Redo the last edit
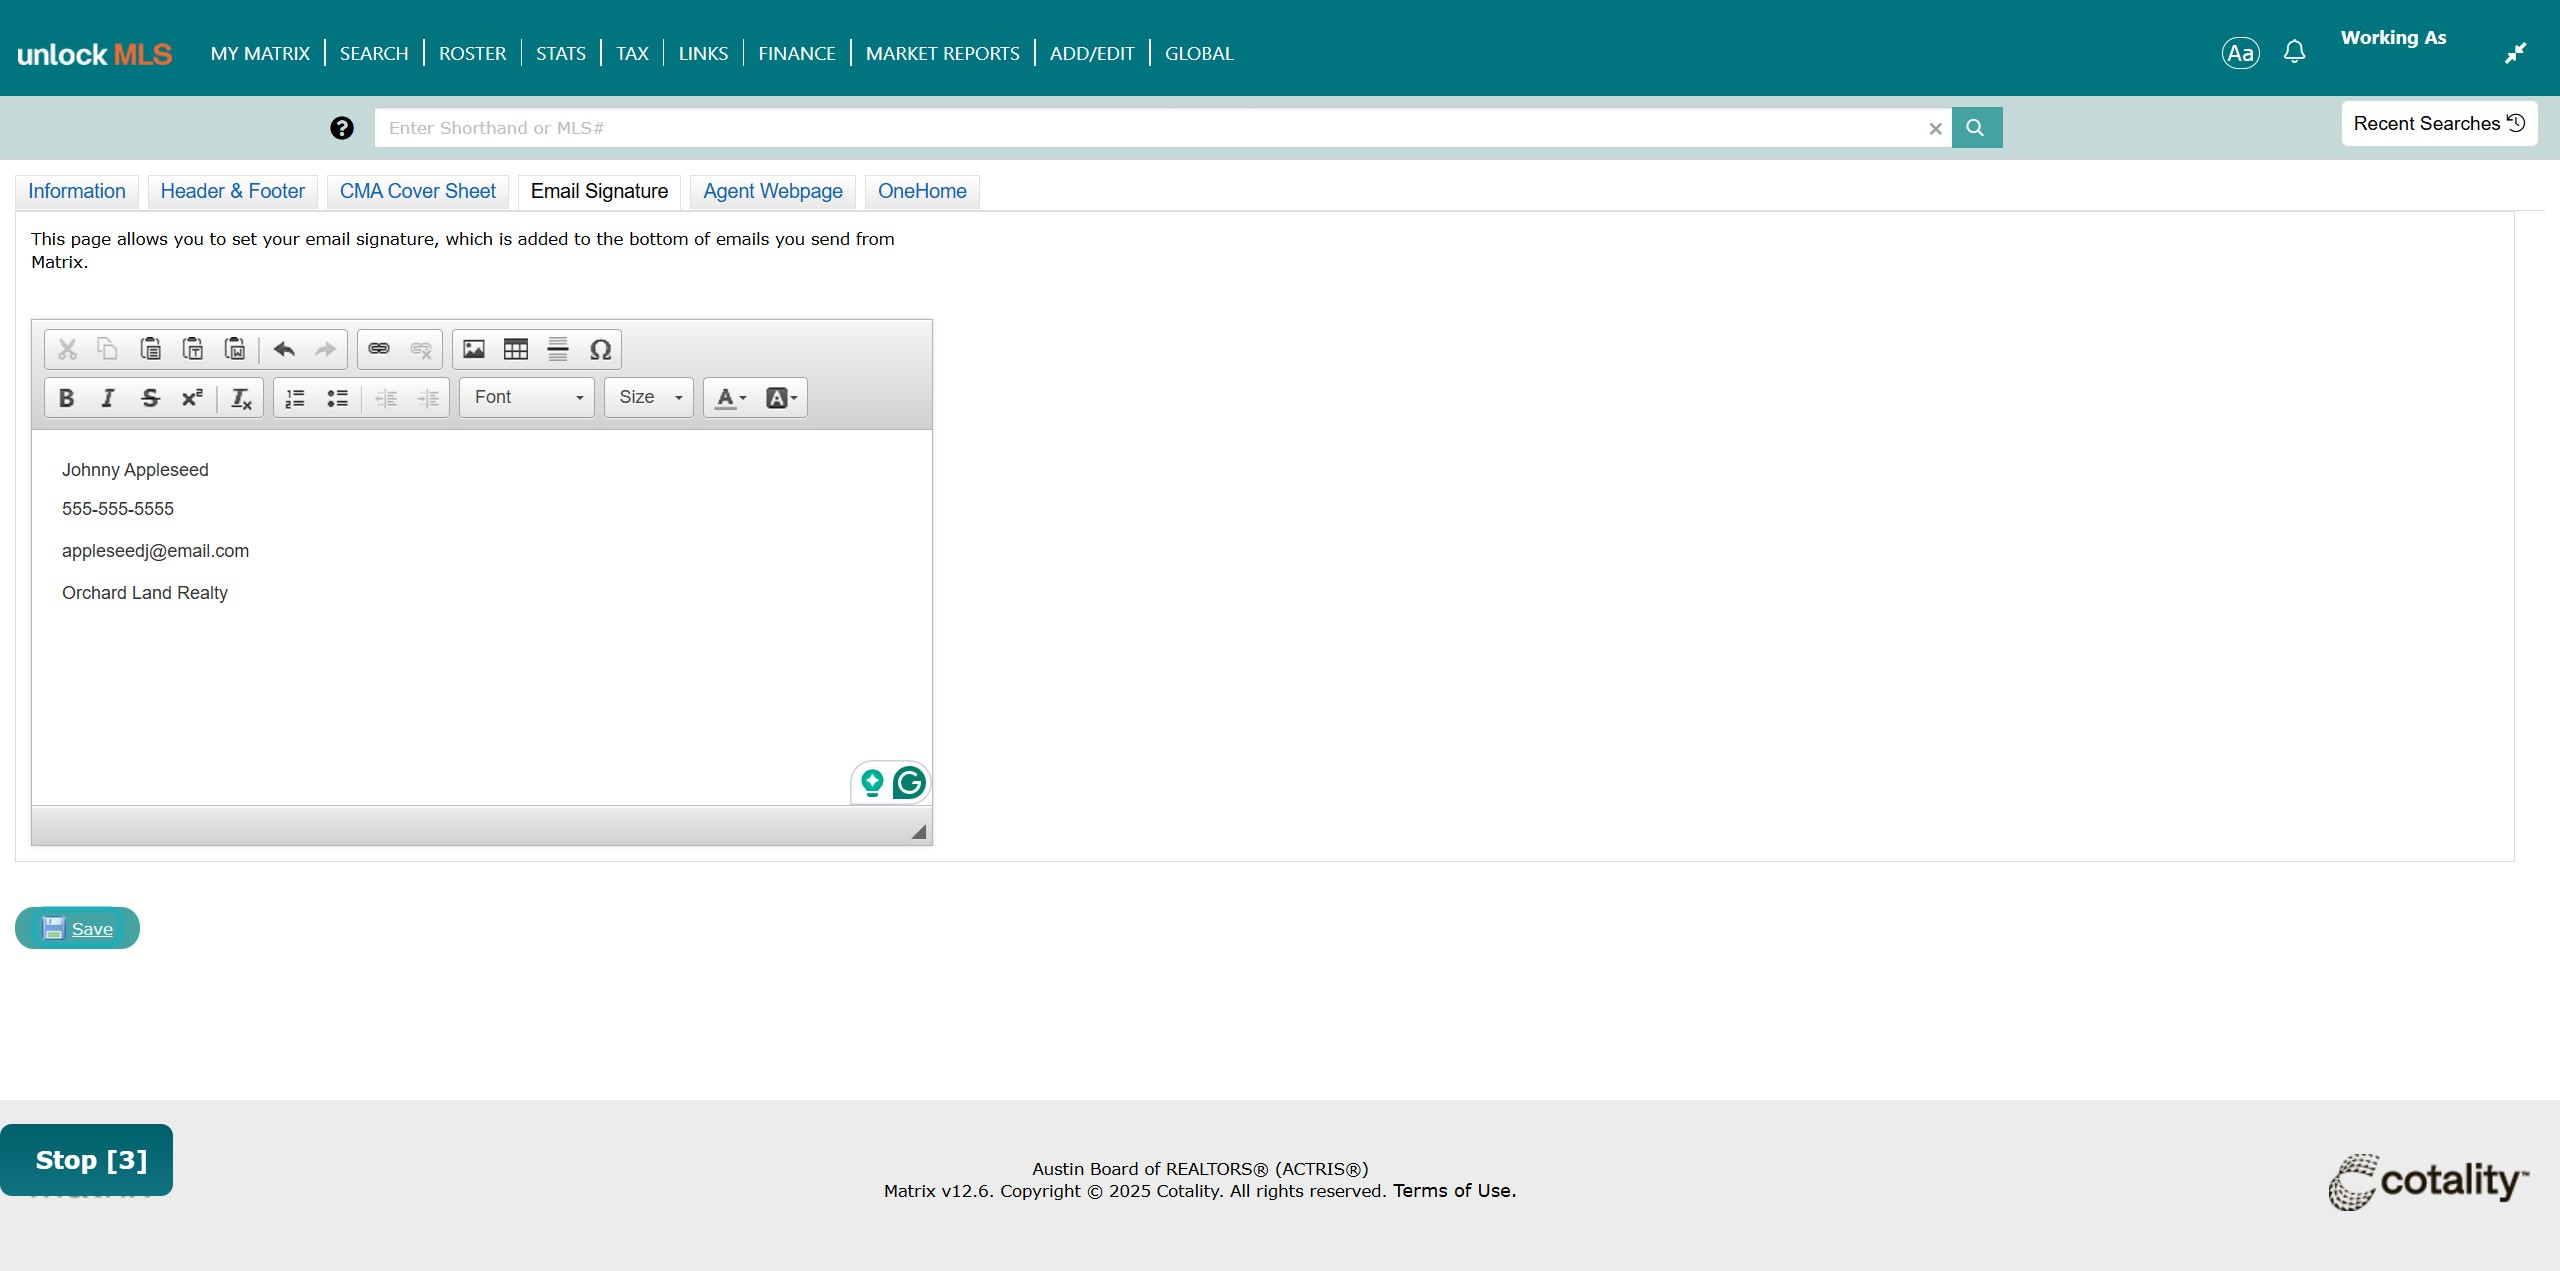 325,349
